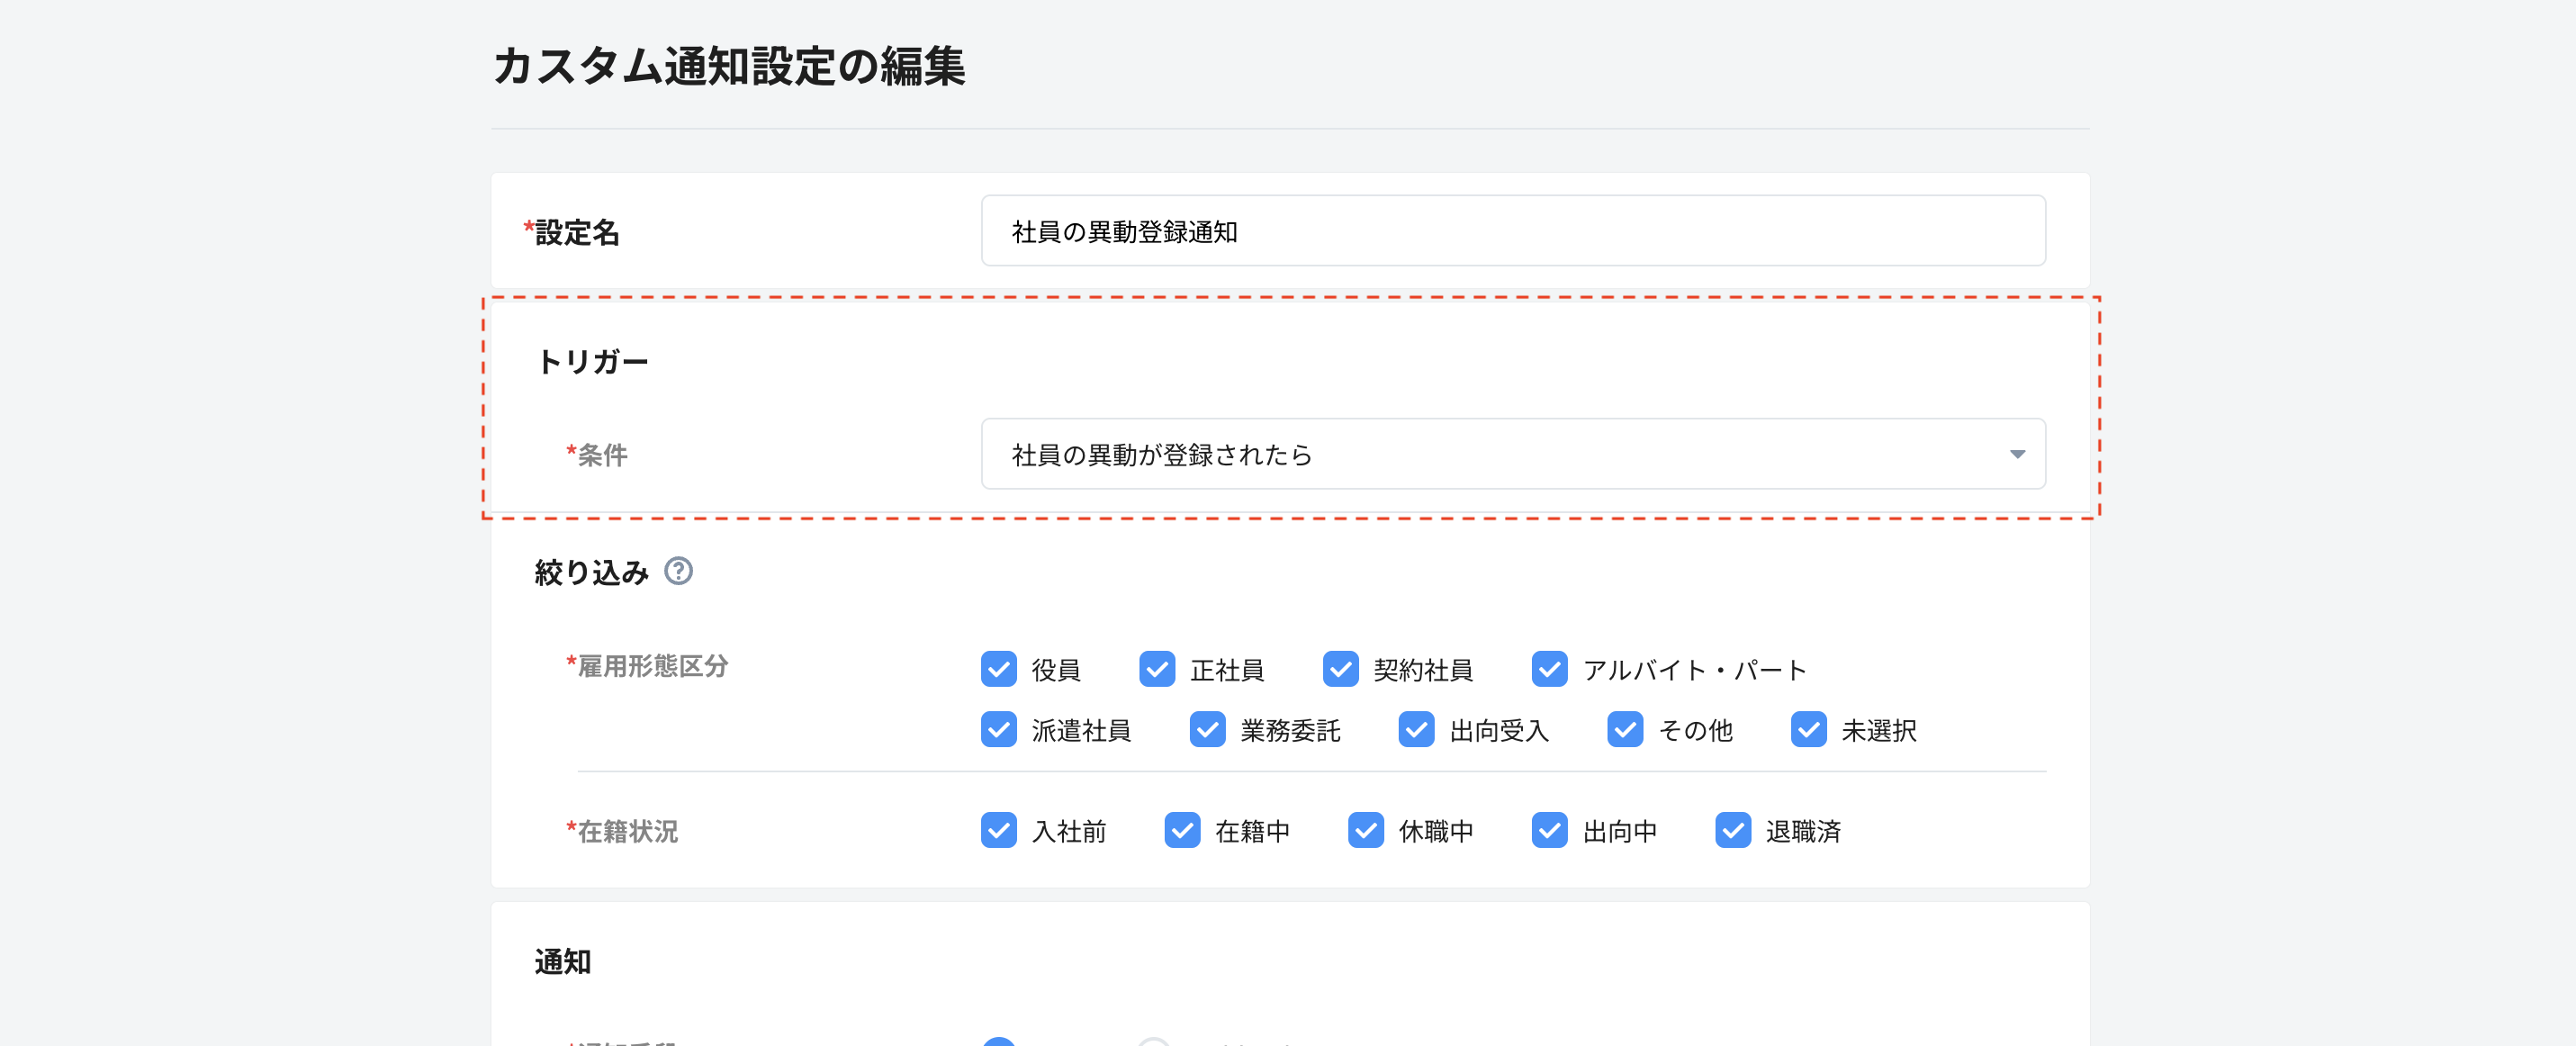Uncheck the 業務委託 checkbox
Viewport: 2576px width, 1046px height.
1207,730
